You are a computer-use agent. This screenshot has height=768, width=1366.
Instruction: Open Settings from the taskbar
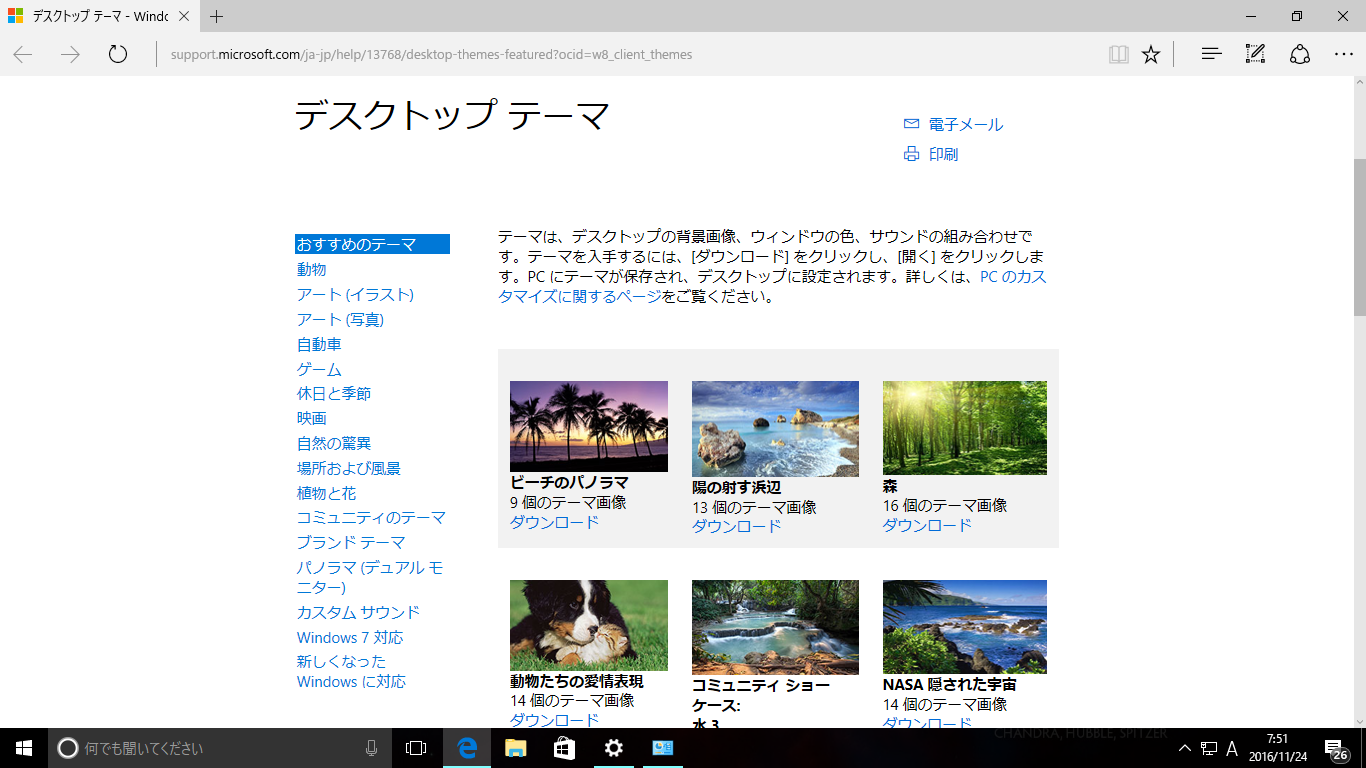612,747
